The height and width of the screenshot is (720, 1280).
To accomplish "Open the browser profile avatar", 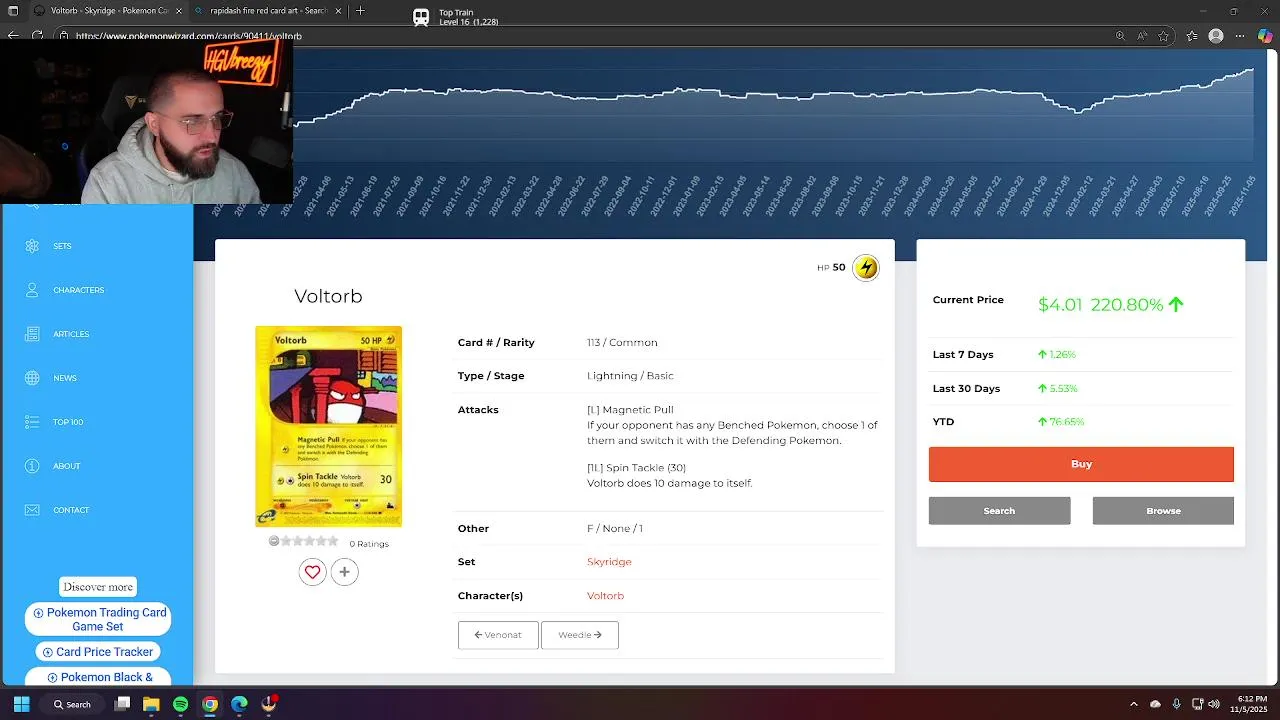I will pos(1216,36).
